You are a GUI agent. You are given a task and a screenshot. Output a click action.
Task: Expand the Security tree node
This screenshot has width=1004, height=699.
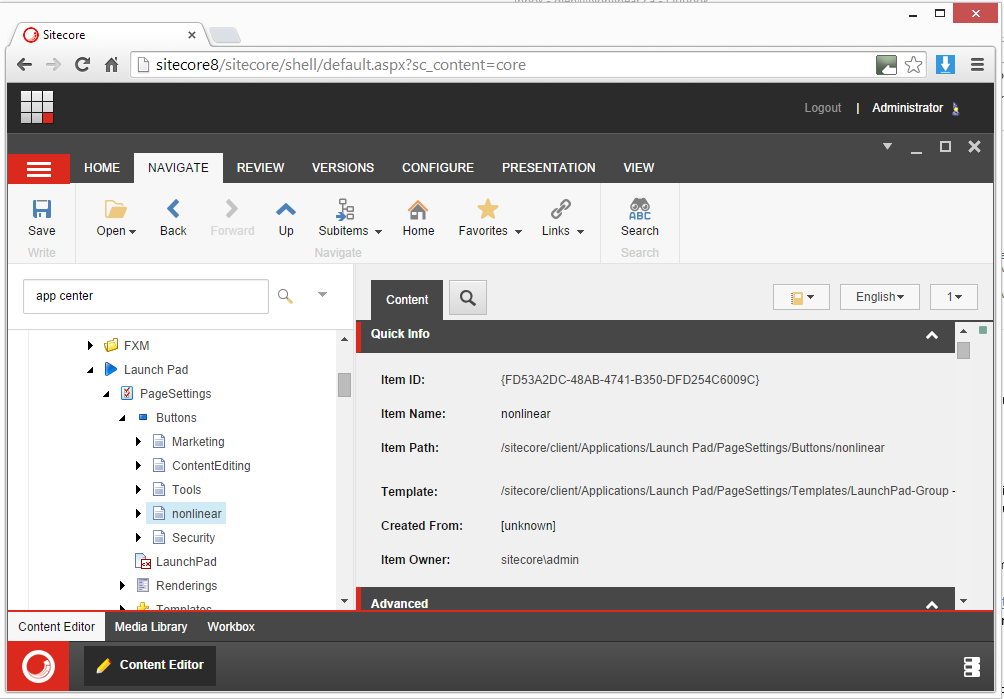(138, 538)
